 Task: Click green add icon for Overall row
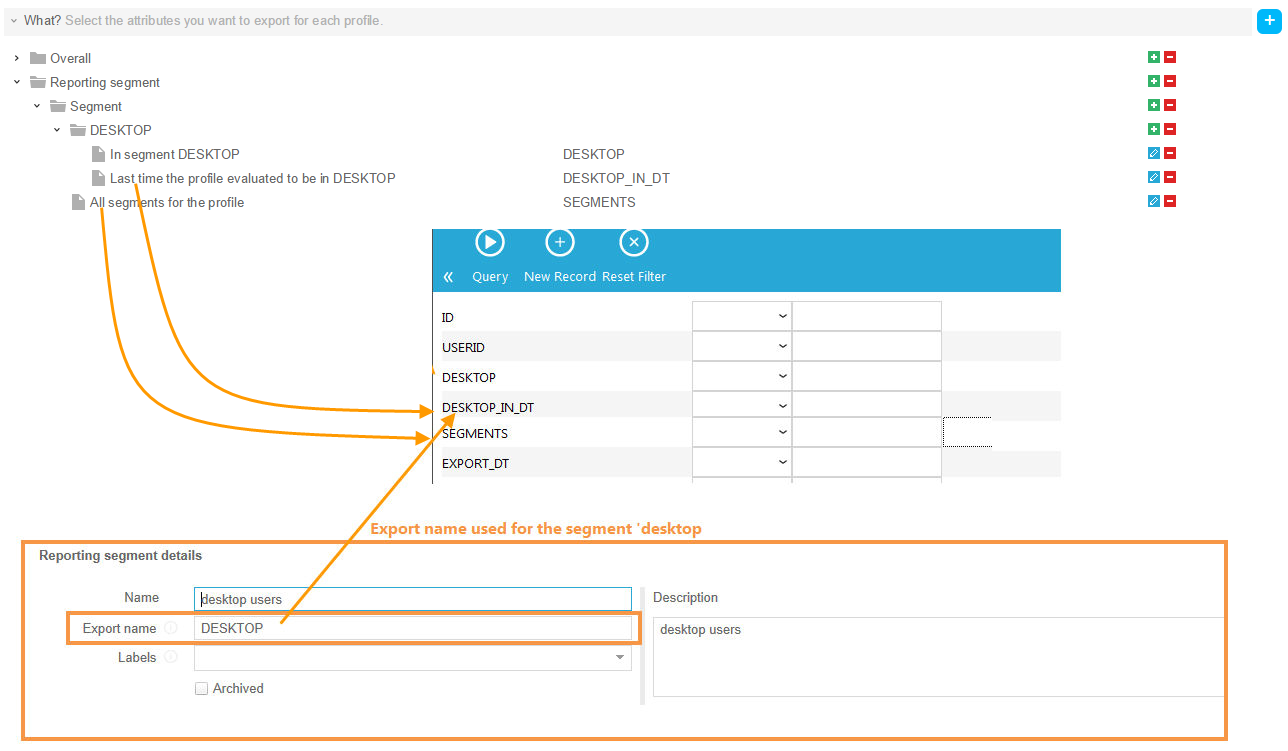coord(1153,58)
